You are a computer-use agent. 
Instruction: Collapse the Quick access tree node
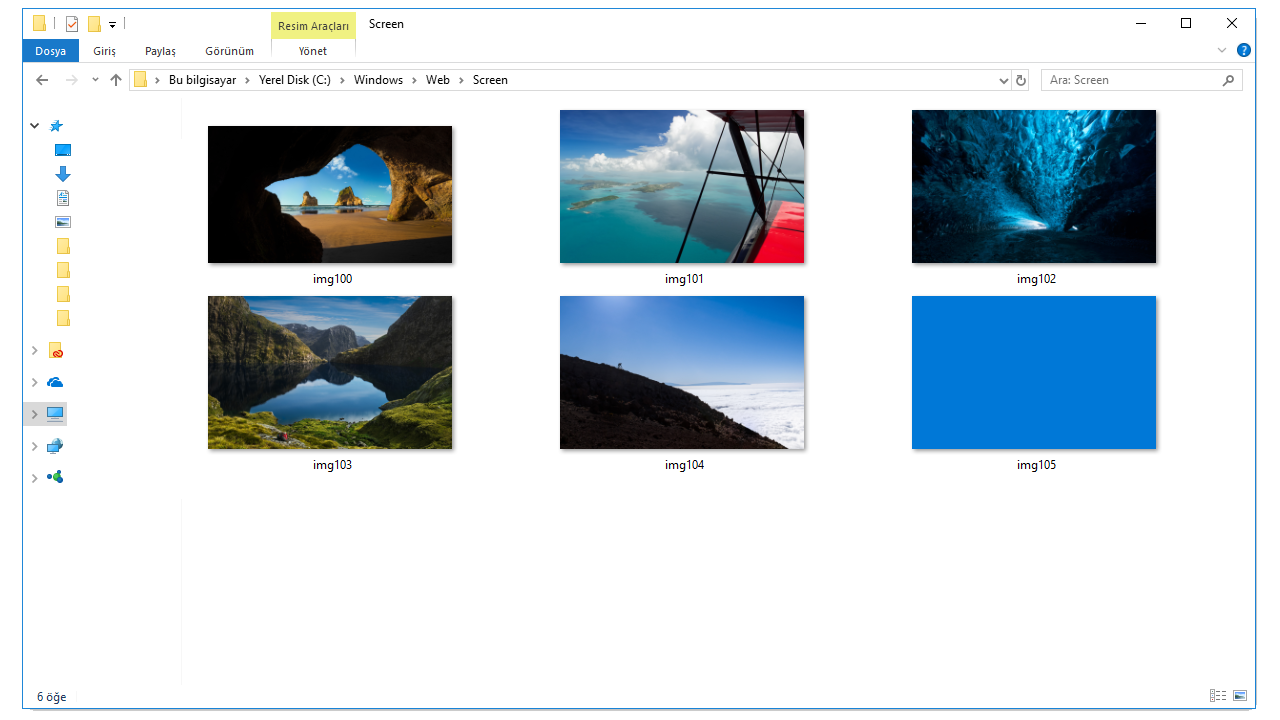[35, 126]
